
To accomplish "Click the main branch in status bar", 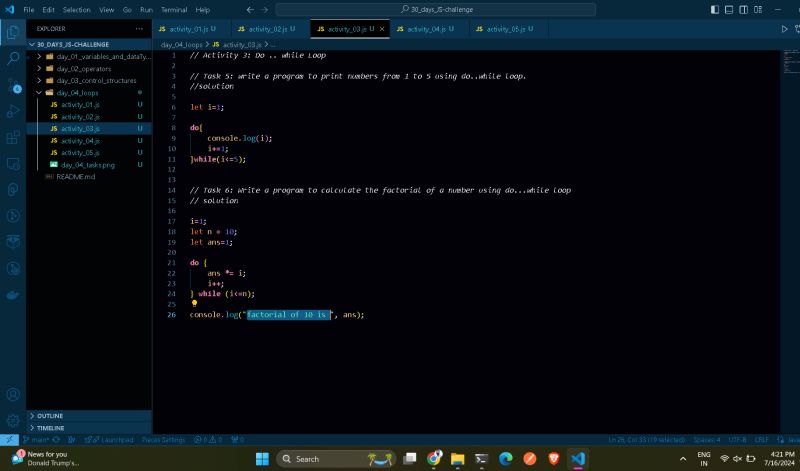I will tap(36, 439).
